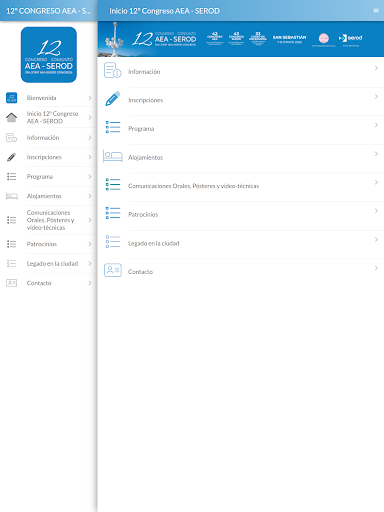Select the list icon beside Patrocinios in main list
Screen dimensions: 384x512
(x=113, y=213)
